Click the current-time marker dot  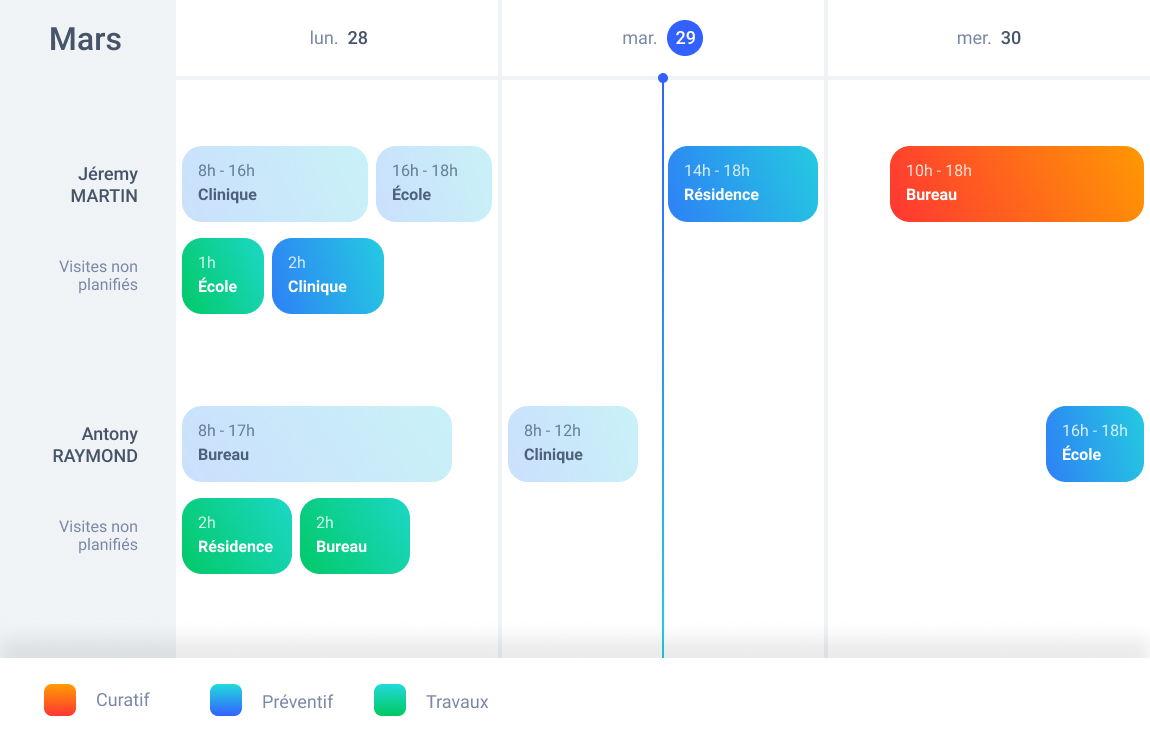coord(663,78)
